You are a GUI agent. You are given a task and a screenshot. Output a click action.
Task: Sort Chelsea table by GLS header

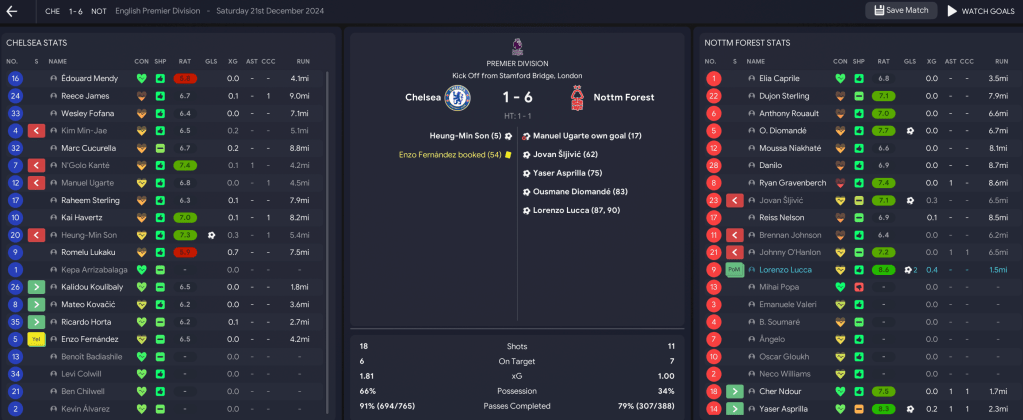210,61
